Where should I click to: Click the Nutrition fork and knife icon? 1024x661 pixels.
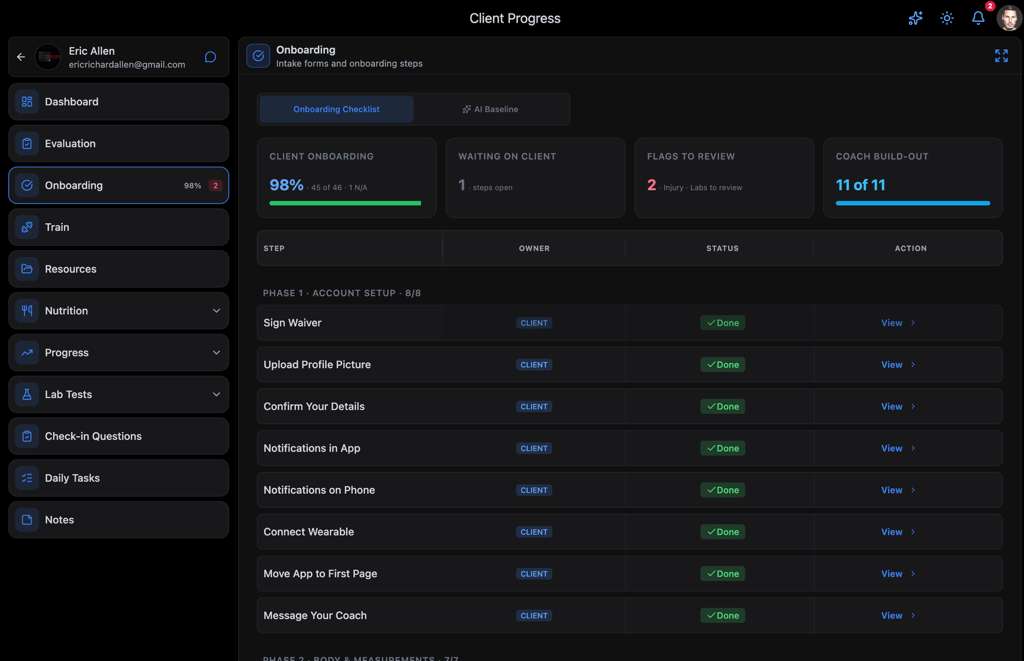coord(27,311)
